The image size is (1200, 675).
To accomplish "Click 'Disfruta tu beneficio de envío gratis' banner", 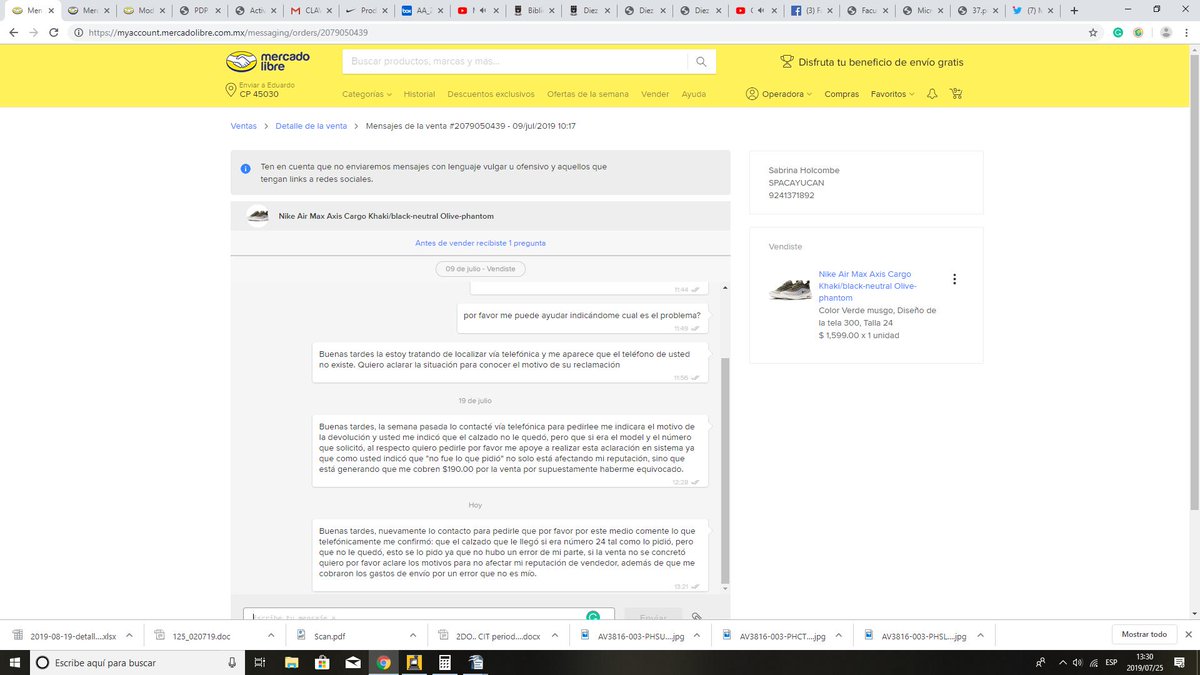I will click(871, 62).
